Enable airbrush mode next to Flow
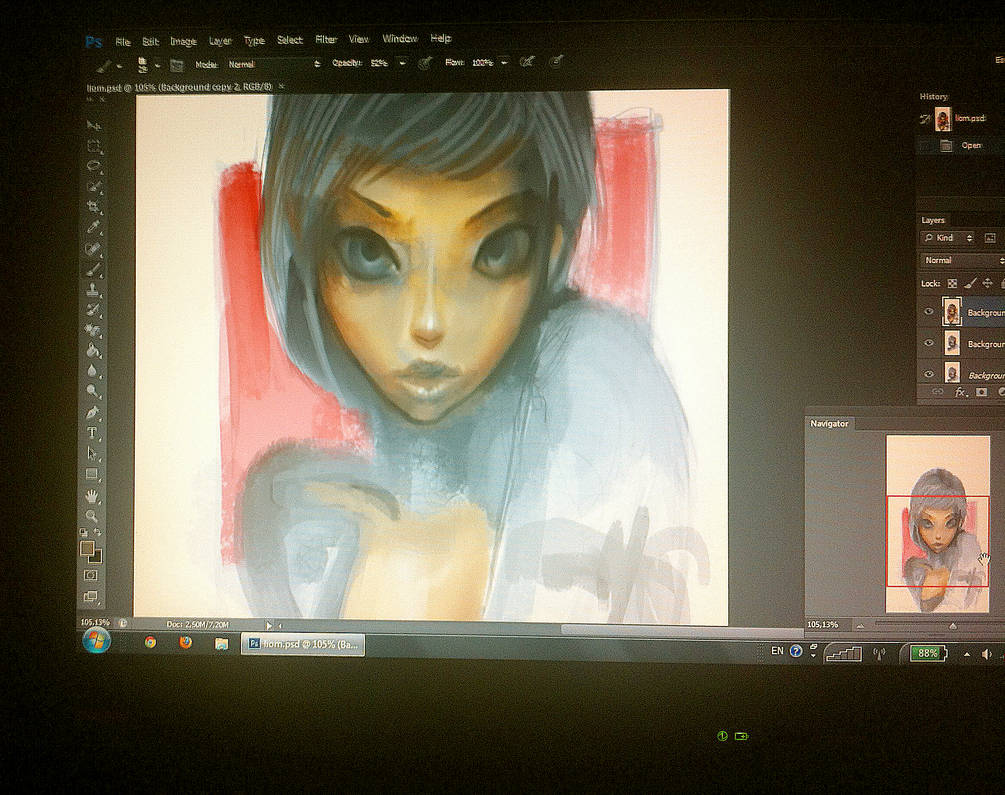Image resolution: width=1005 pixels, height=795 pixels. tap(527, 62)
